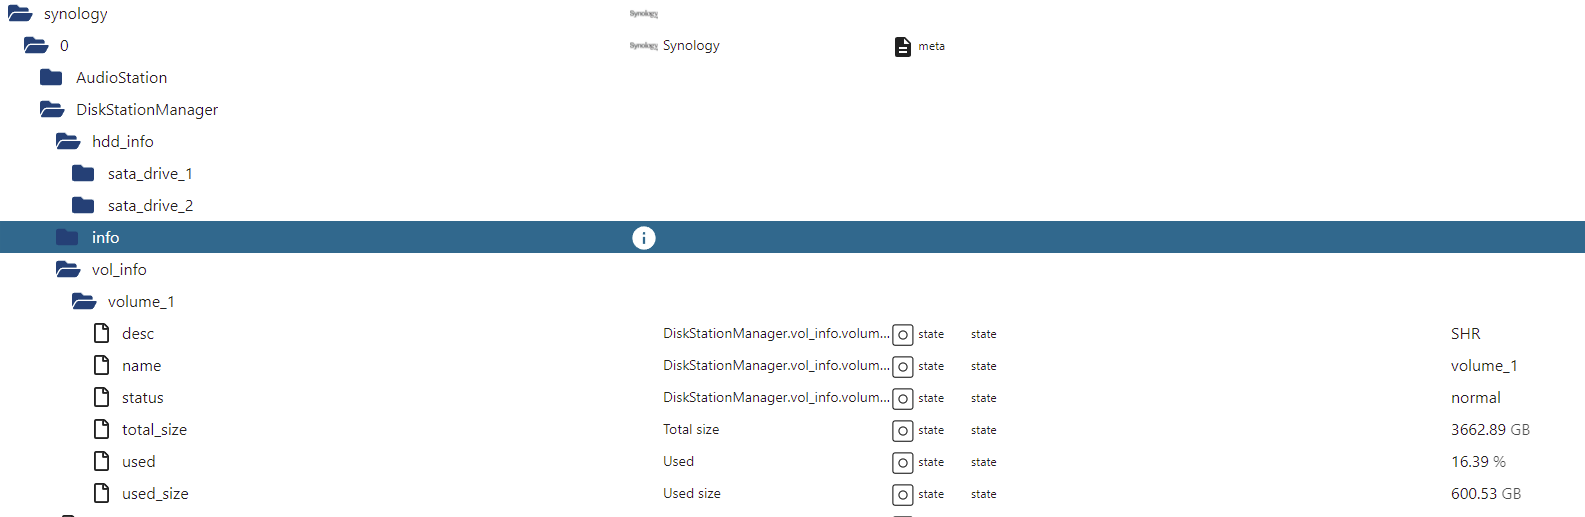
Task: Click the info icon in highlighted row
Action: point(643,238)
